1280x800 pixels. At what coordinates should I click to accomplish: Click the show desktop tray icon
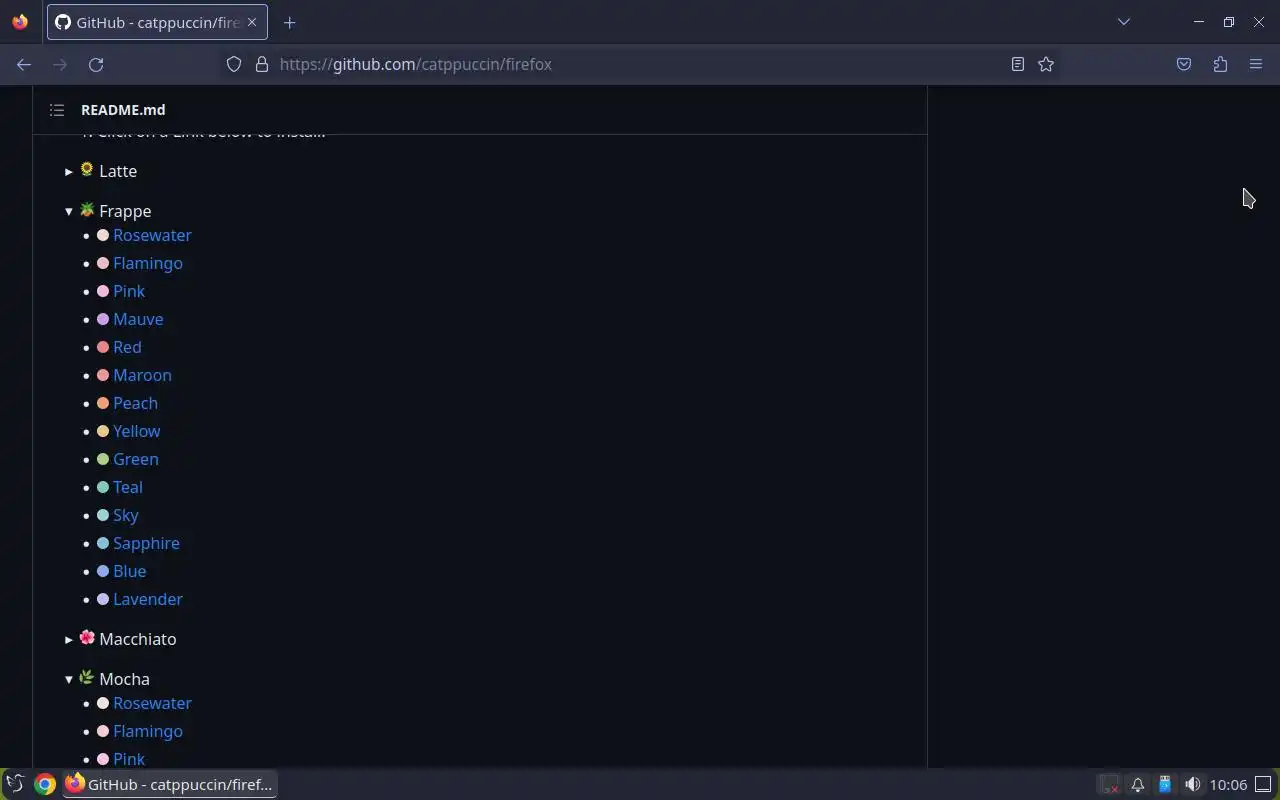pos(1264,784)
